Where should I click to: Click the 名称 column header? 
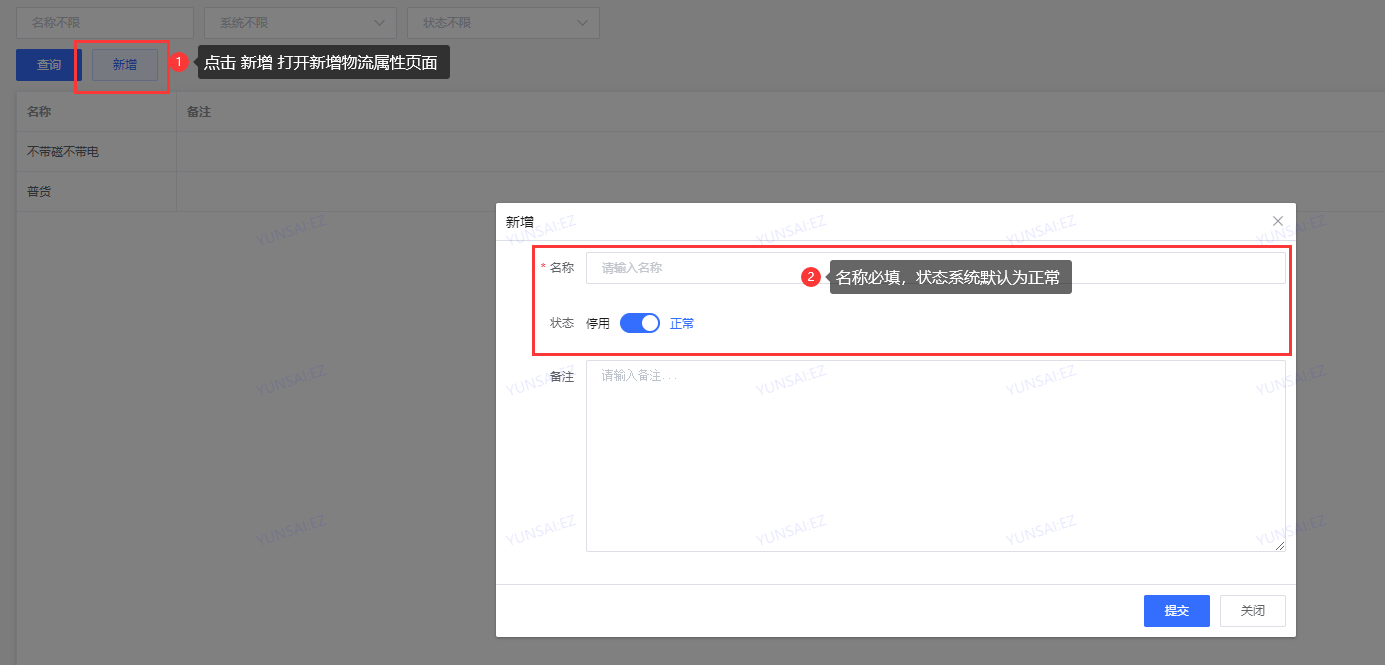(39, 112)
